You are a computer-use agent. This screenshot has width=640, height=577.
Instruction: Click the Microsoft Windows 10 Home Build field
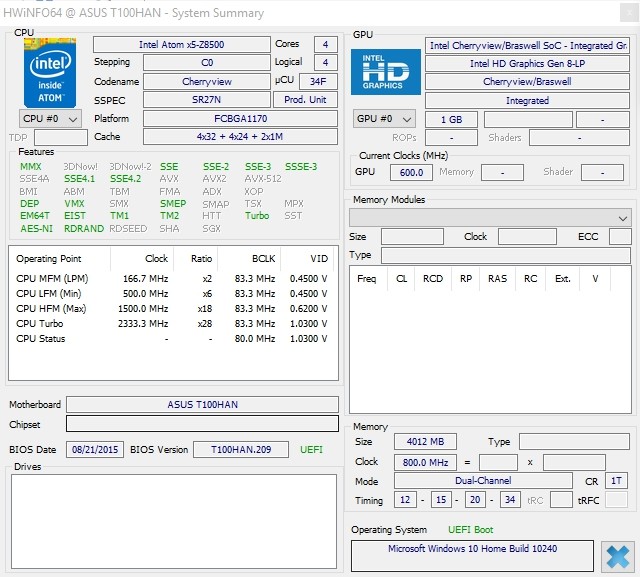472,556
